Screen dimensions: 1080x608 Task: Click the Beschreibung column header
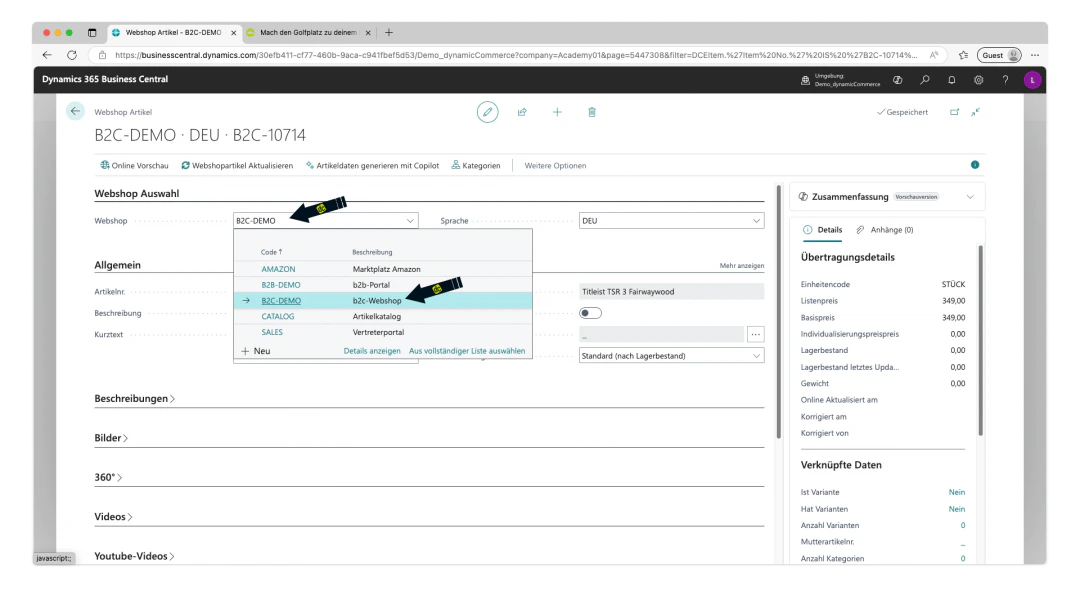(372, 252)
